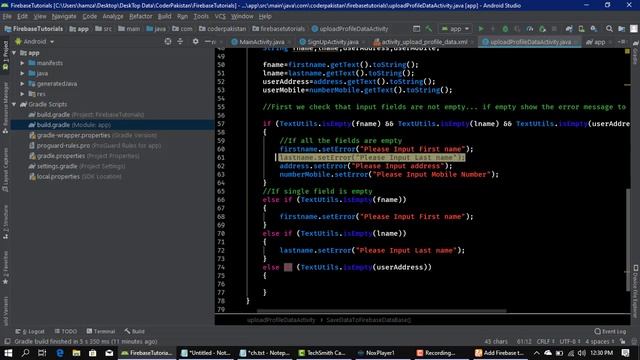Open the Event Log

pos(610,331)
